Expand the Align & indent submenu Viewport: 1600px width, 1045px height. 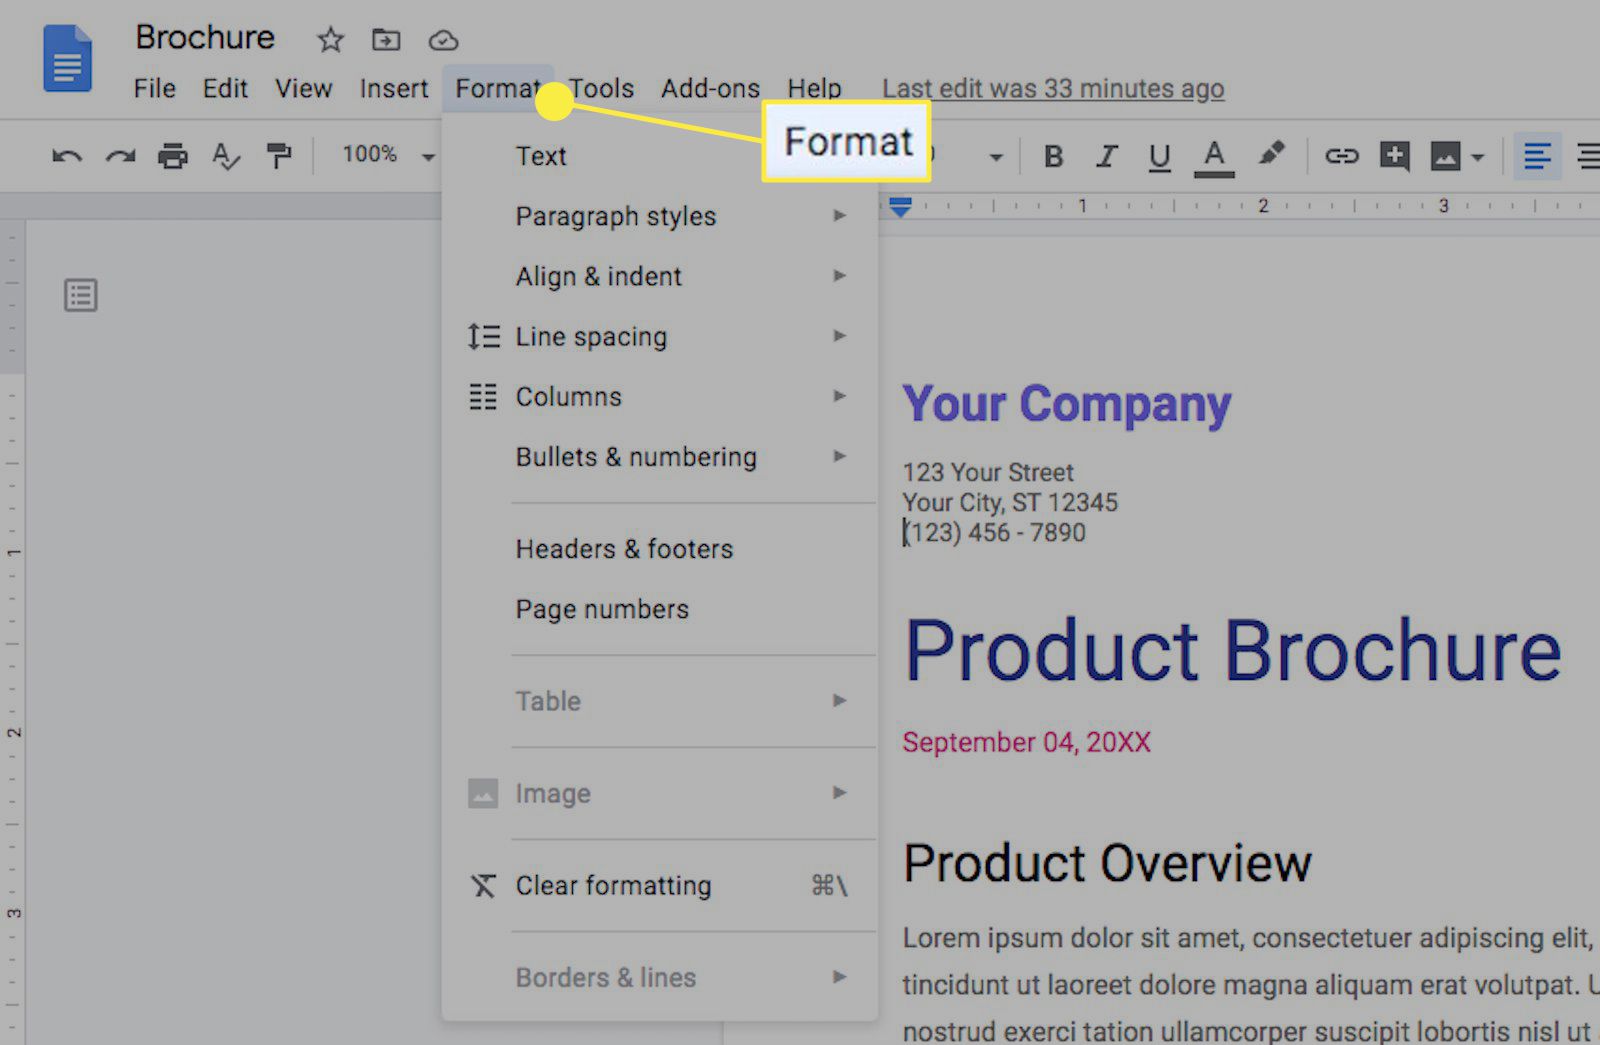pos(660,276)
